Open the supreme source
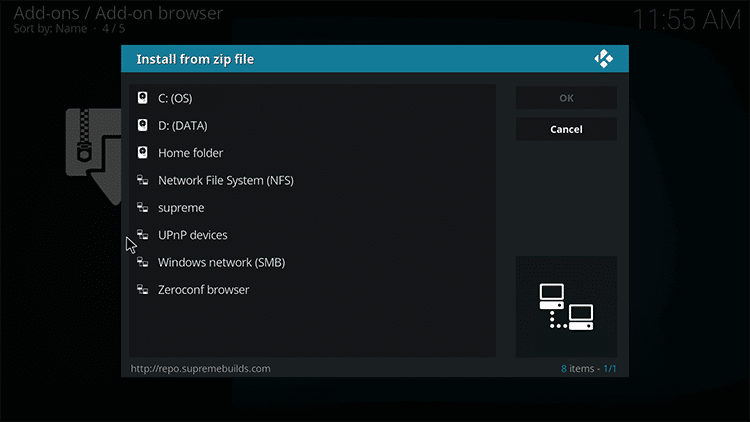 (x=312, y=208)
